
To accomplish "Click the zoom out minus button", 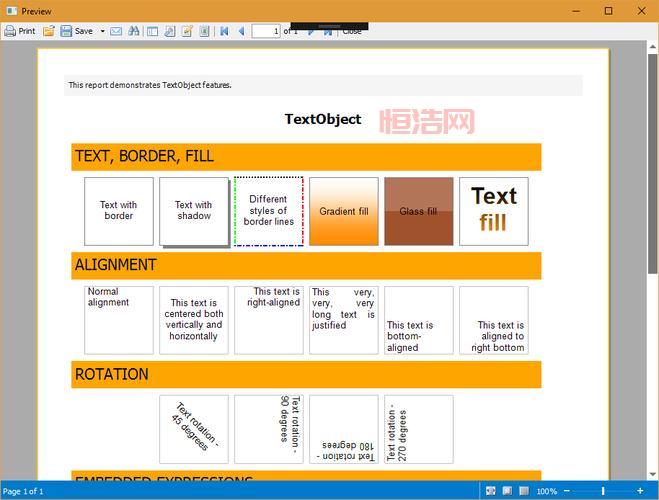I will pos(566,491).
